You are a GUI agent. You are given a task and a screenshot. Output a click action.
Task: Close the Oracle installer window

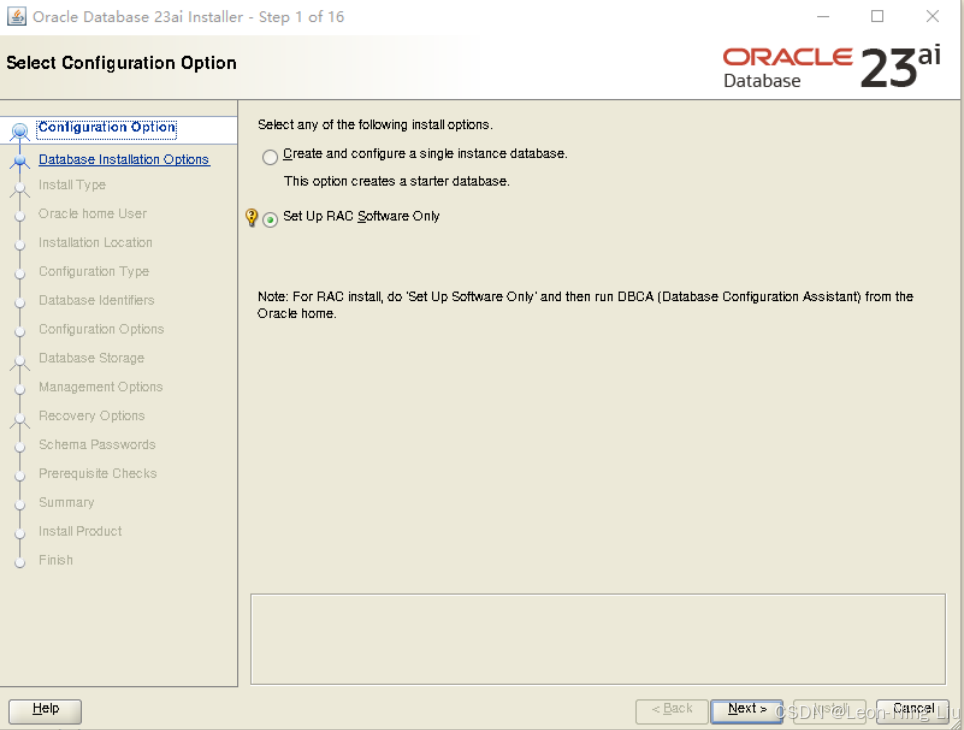pos(933,17)
